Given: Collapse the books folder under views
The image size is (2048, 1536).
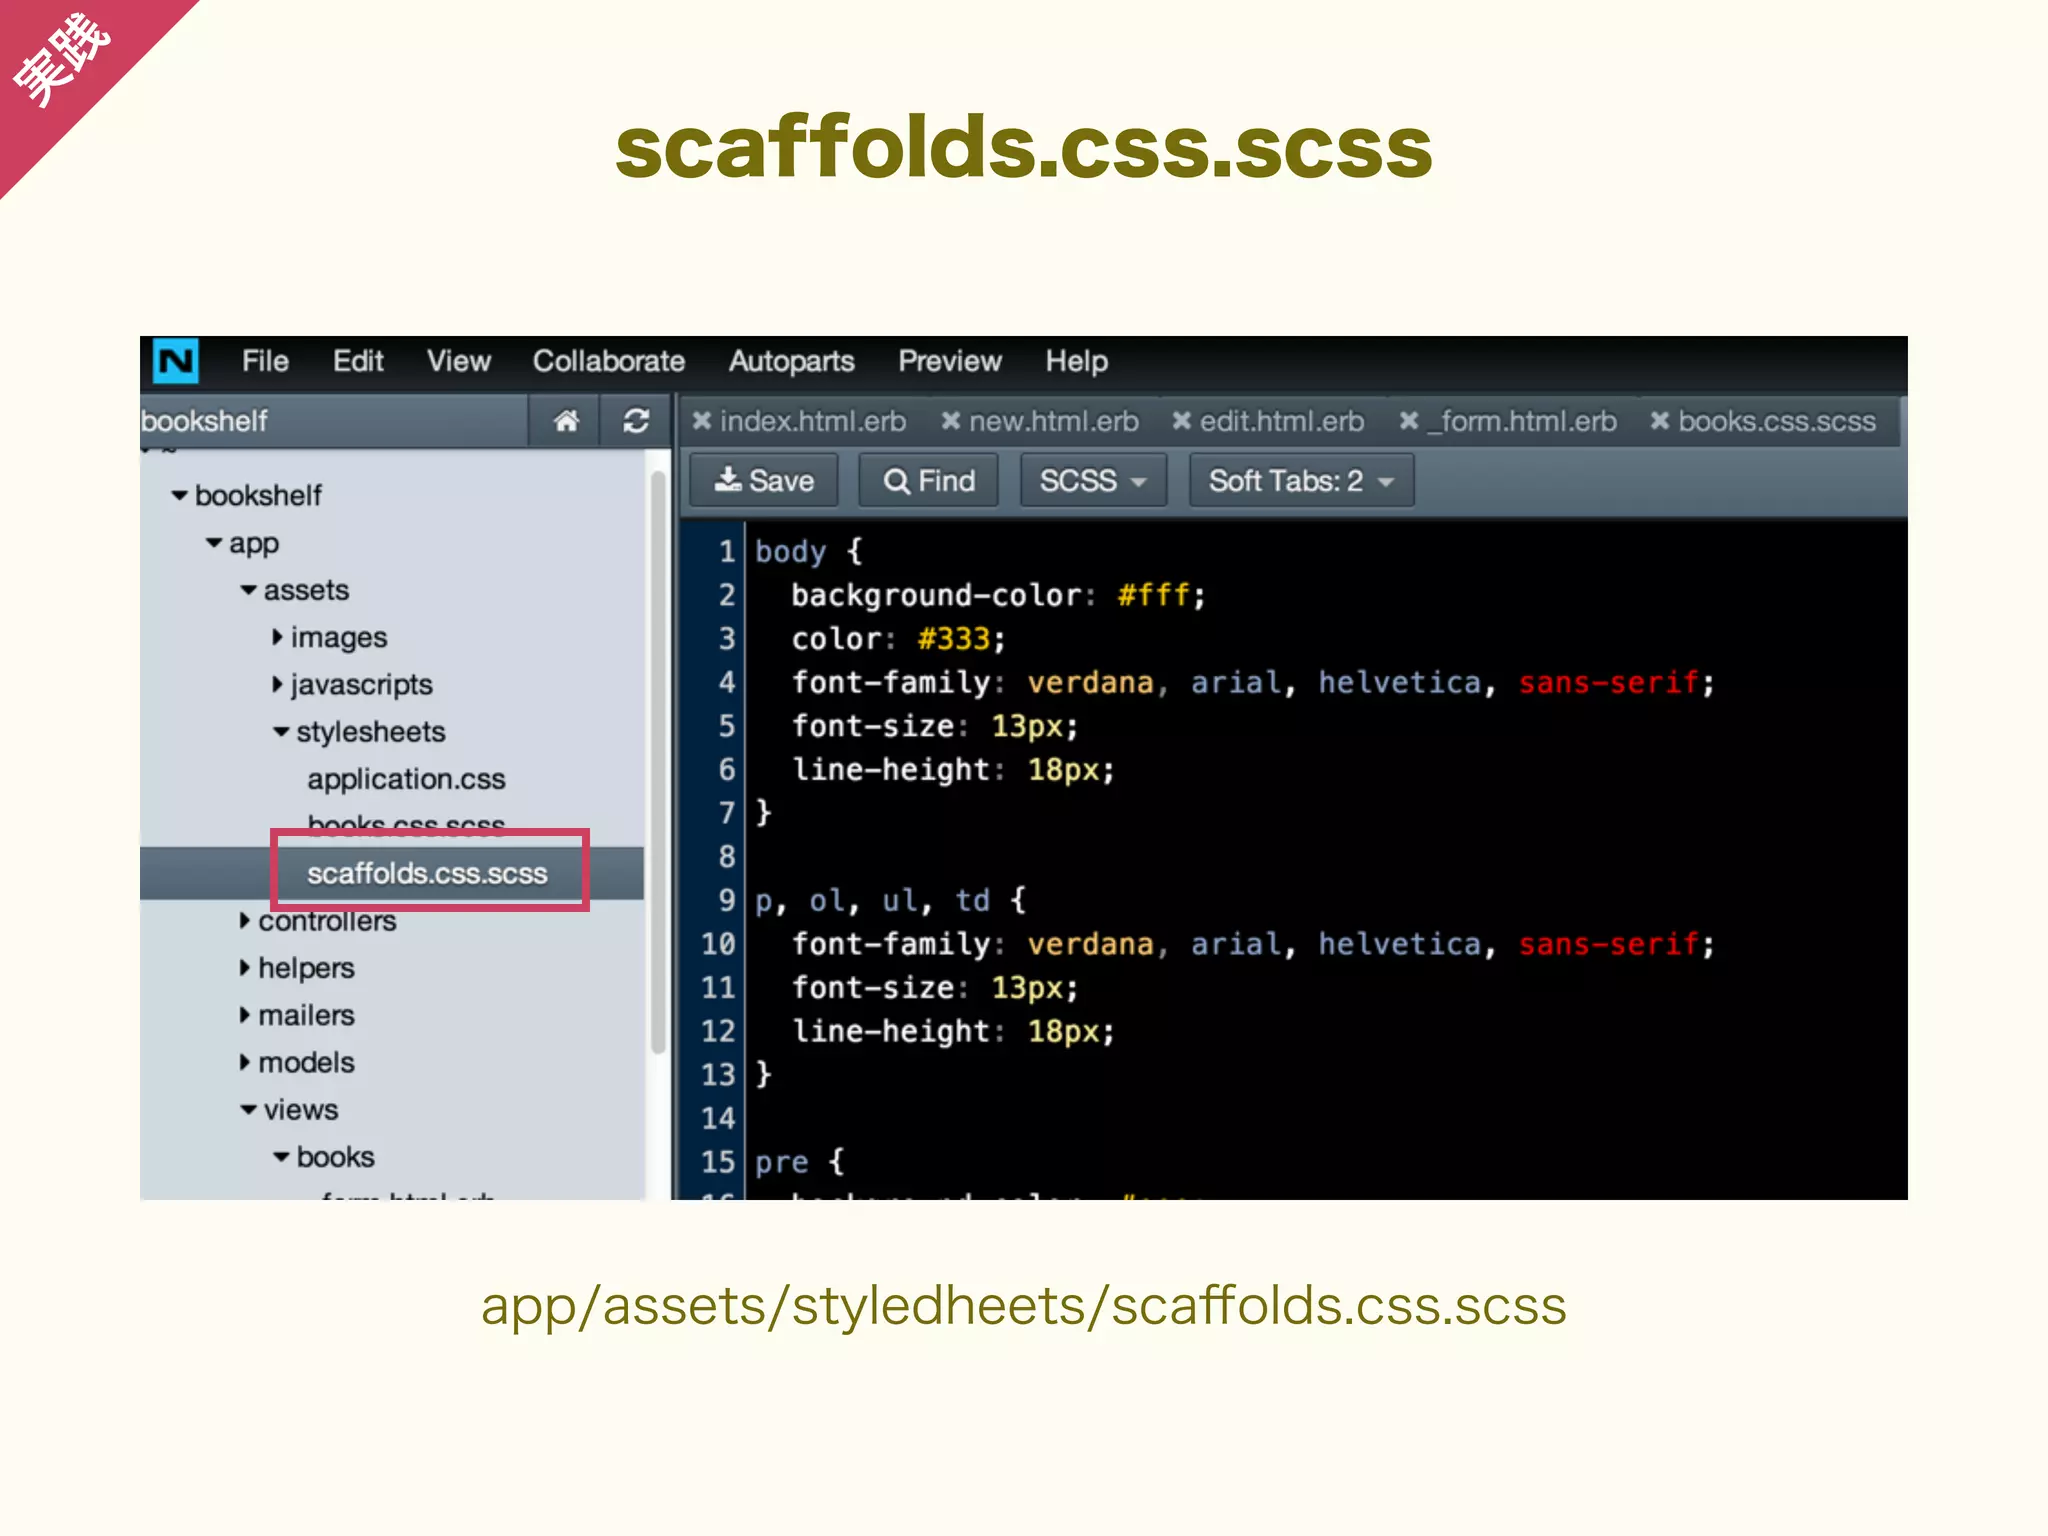Looking at the screenshot, I should point(282,1157).
